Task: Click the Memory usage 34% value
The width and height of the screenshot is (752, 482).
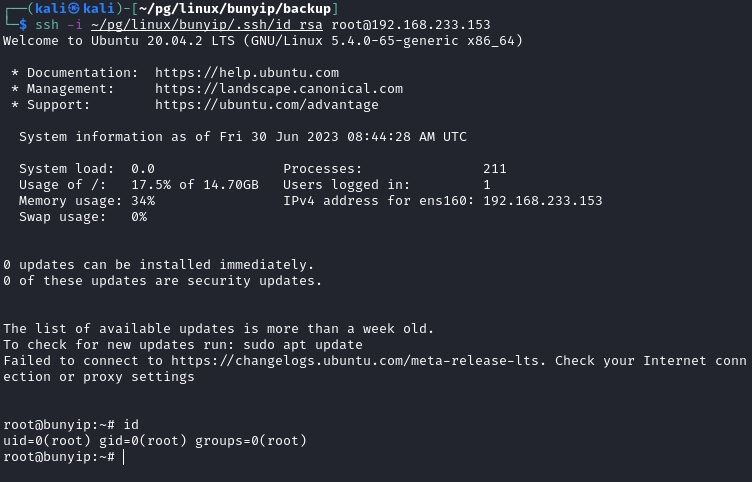Action: [x=143, y=201]
